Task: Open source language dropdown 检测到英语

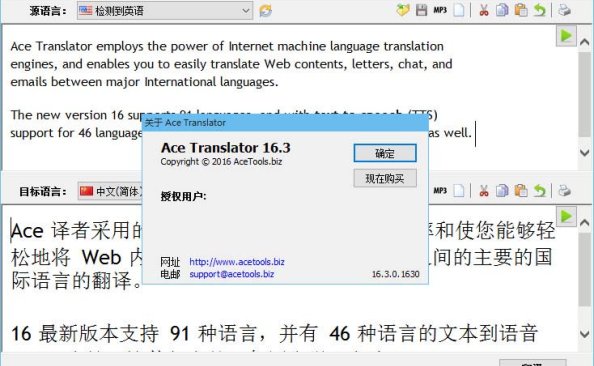Action: tap(165, 11)
